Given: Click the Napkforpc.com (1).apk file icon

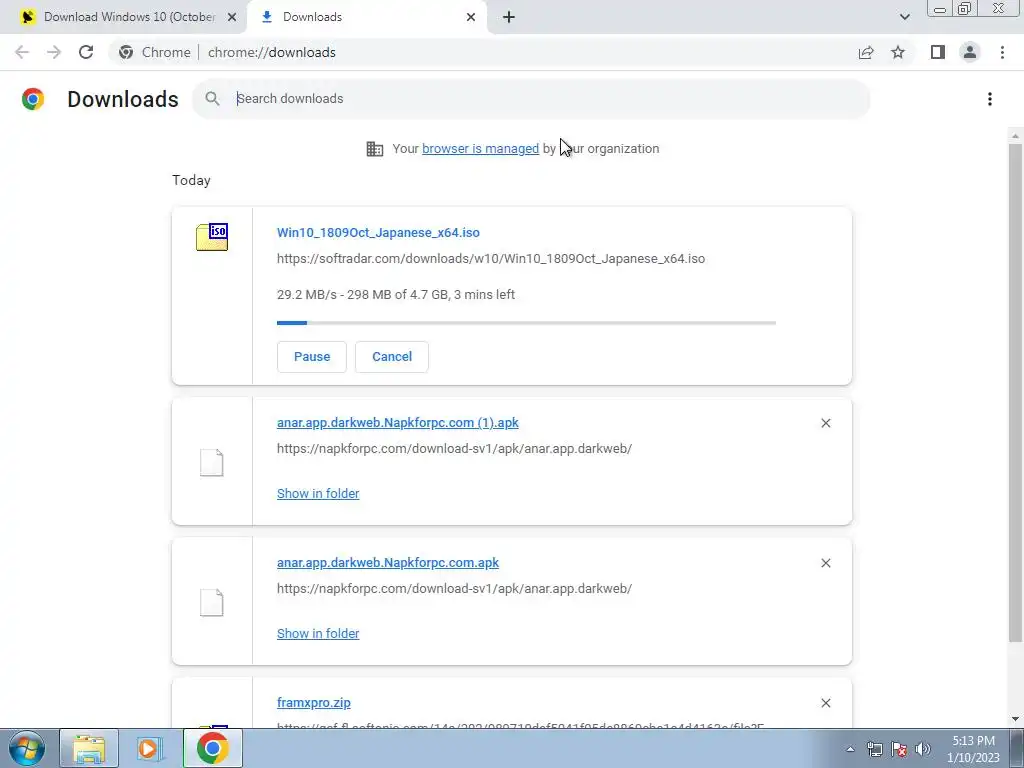Looking at the screenshot, I should click(212, 462).
